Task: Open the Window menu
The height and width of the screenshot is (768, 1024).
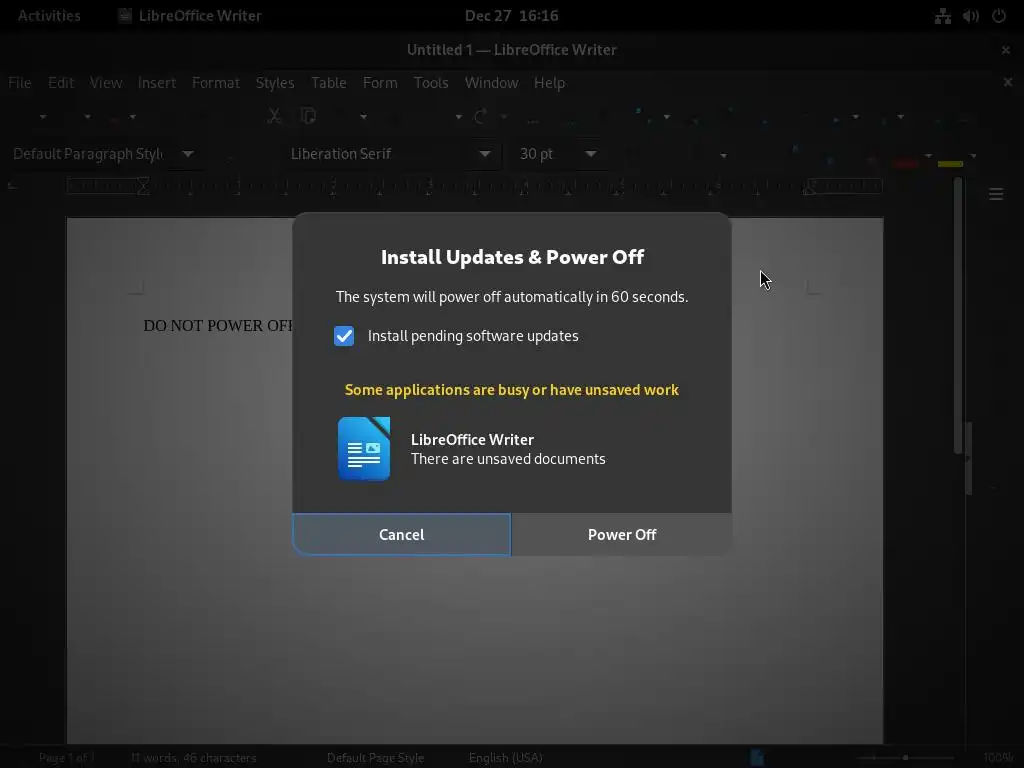Action: (491, 83)
